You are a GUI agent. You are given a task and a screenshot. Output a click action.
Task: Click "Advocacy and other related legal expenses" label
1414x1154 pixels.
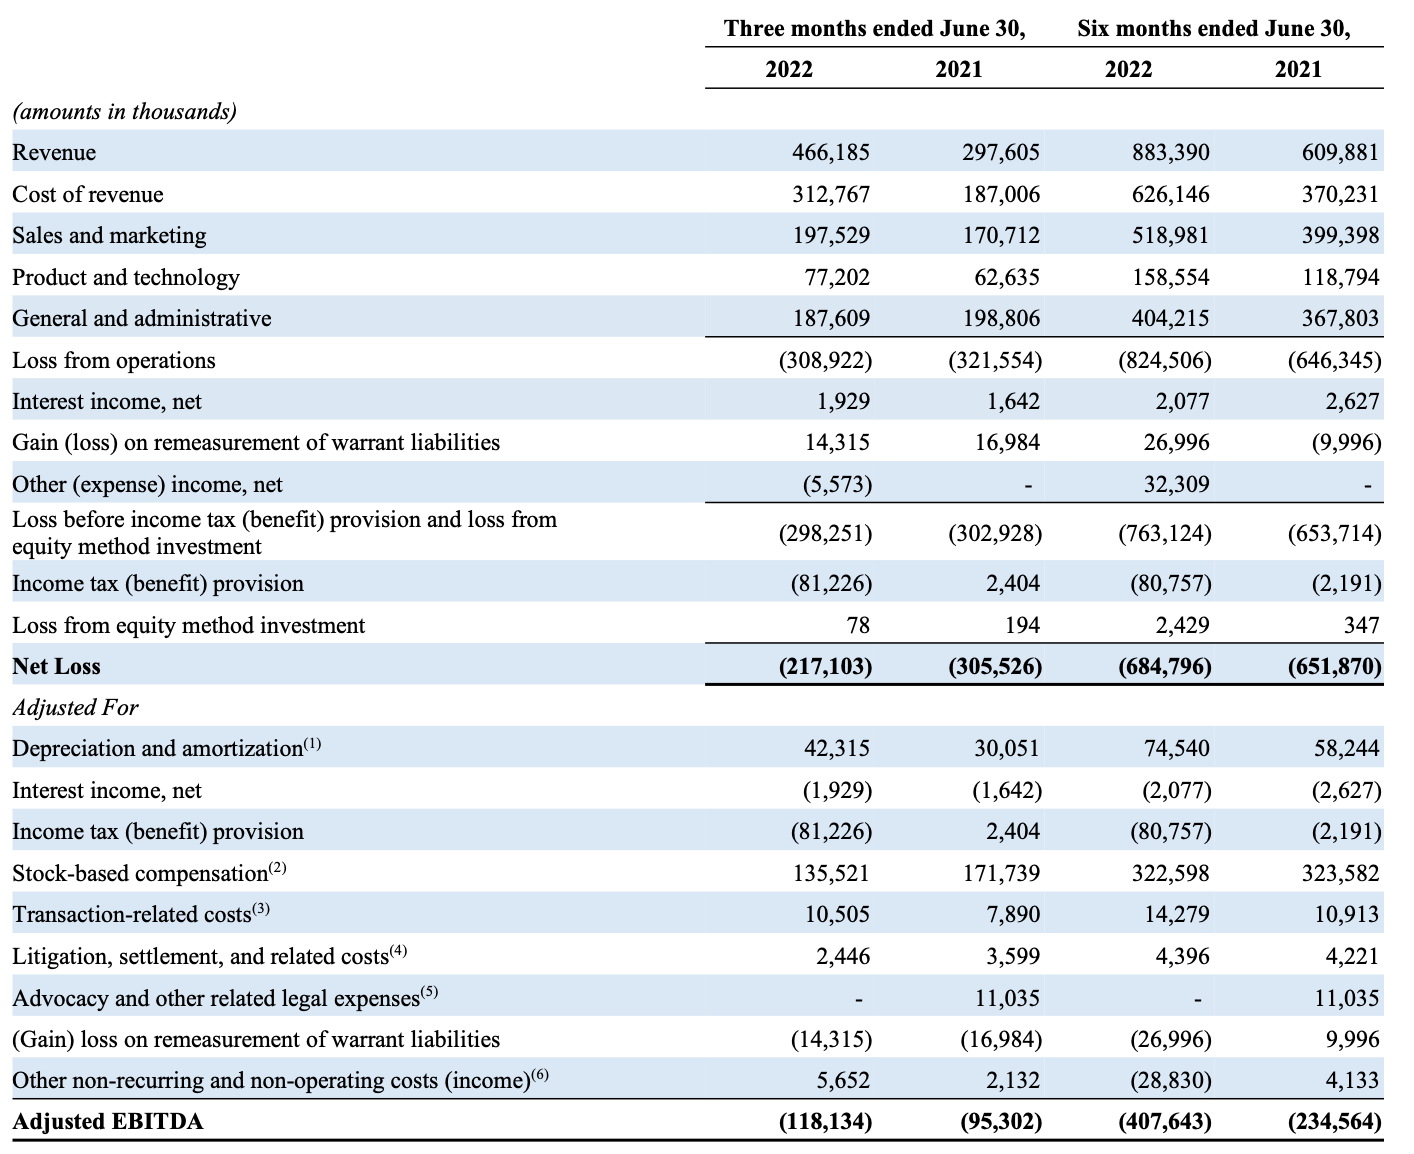coord(225,997)
